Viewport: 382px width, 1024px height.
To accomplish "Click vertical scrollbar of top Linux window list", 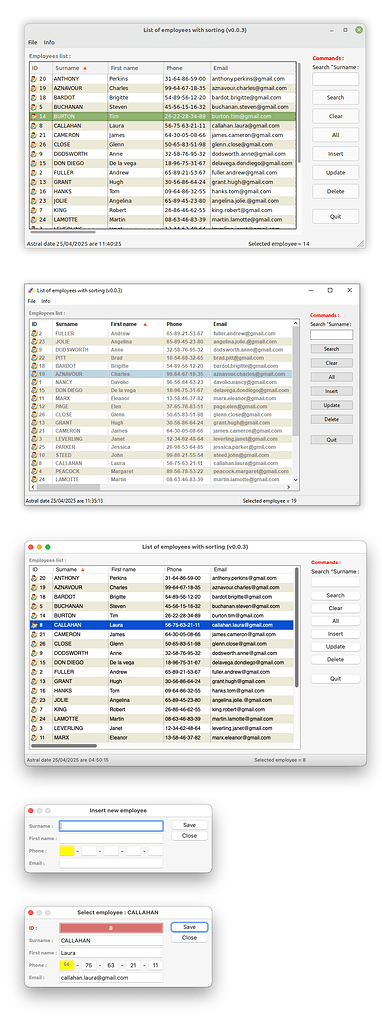I will point(300,112).
